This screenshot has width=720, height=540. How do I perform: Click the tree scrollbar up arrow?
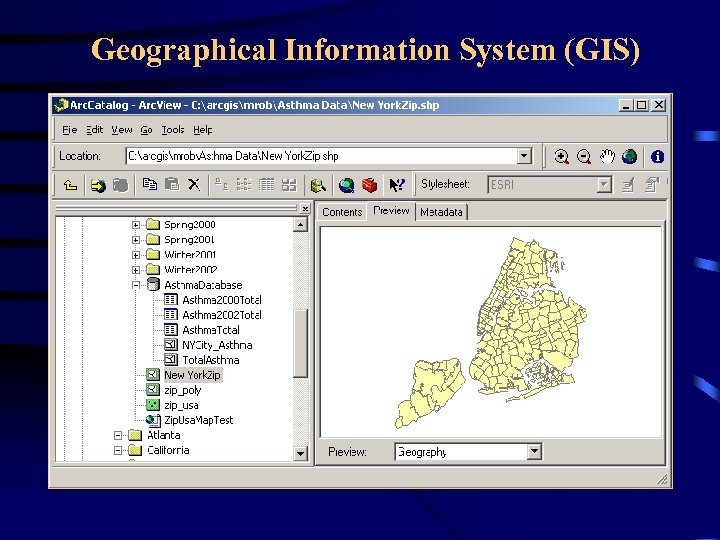[x=300, y=225]
